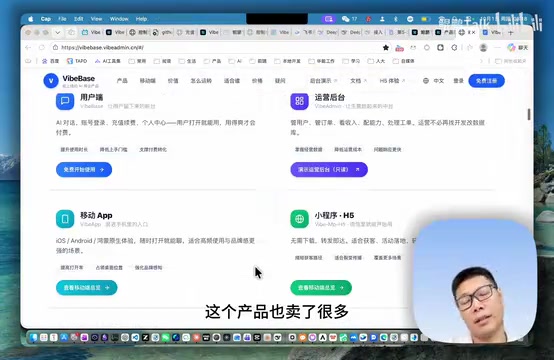Click the page vertical scrollbar thumb

pos(529,114)
